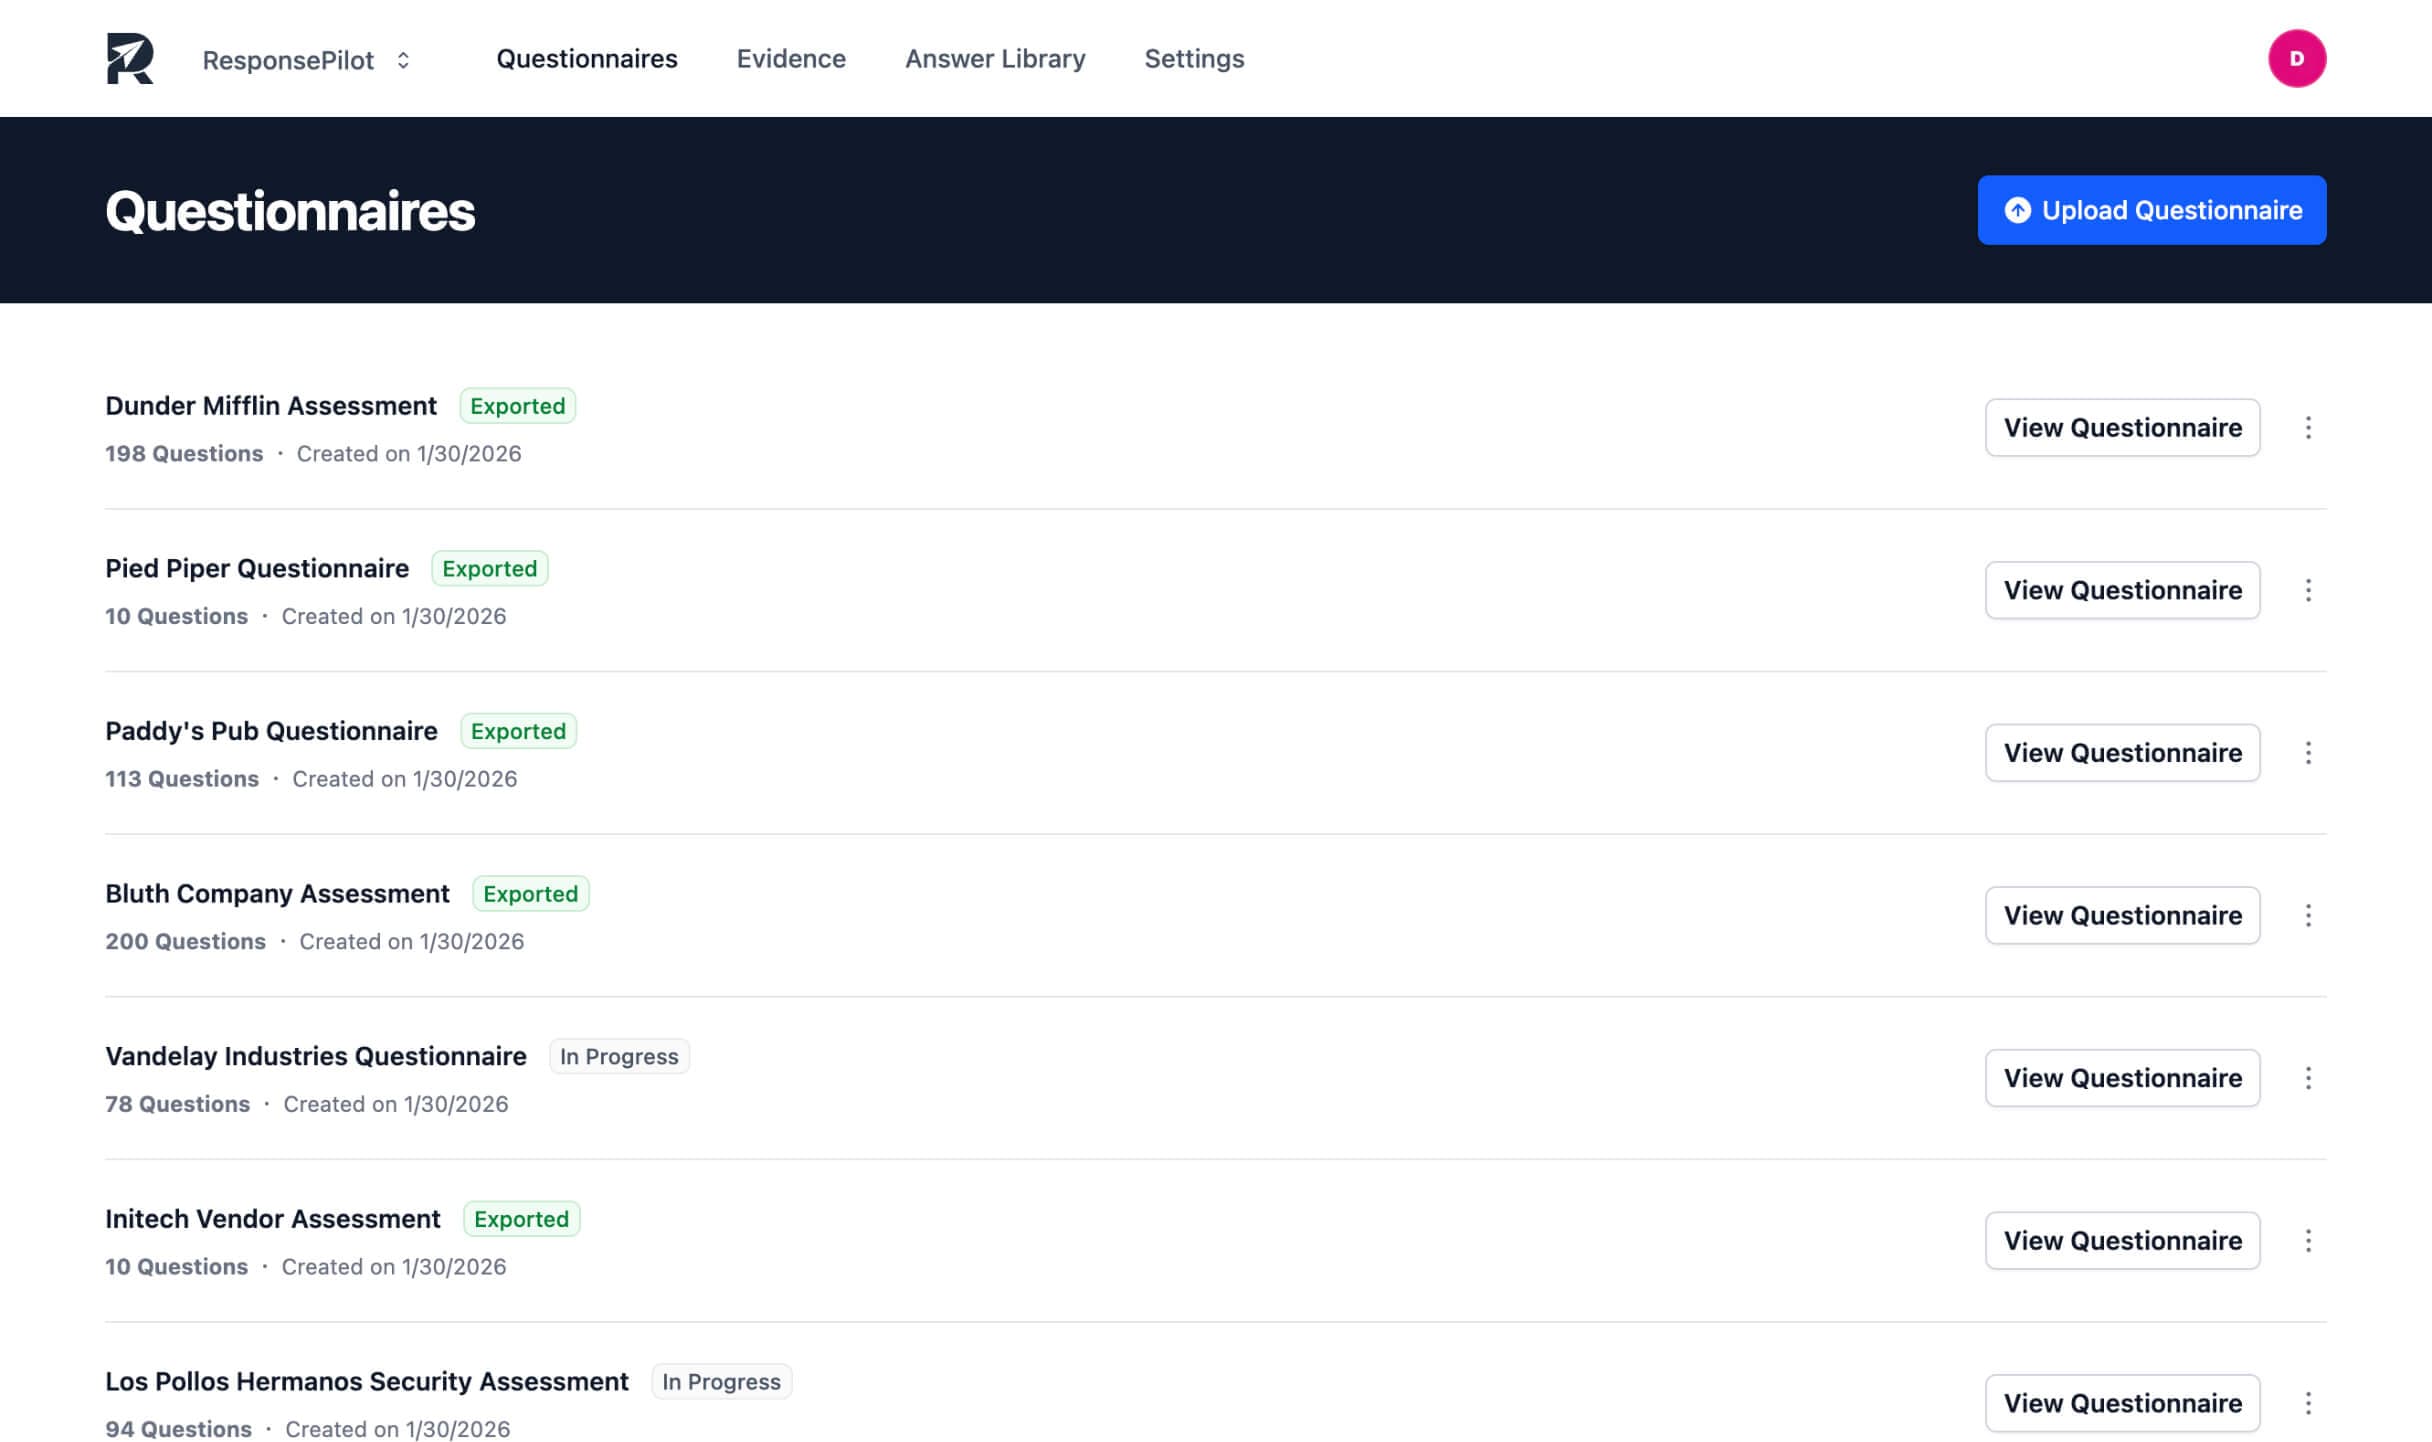Click Upload Questionnaire
Screen dimensions: 2432x1442
2151,210
